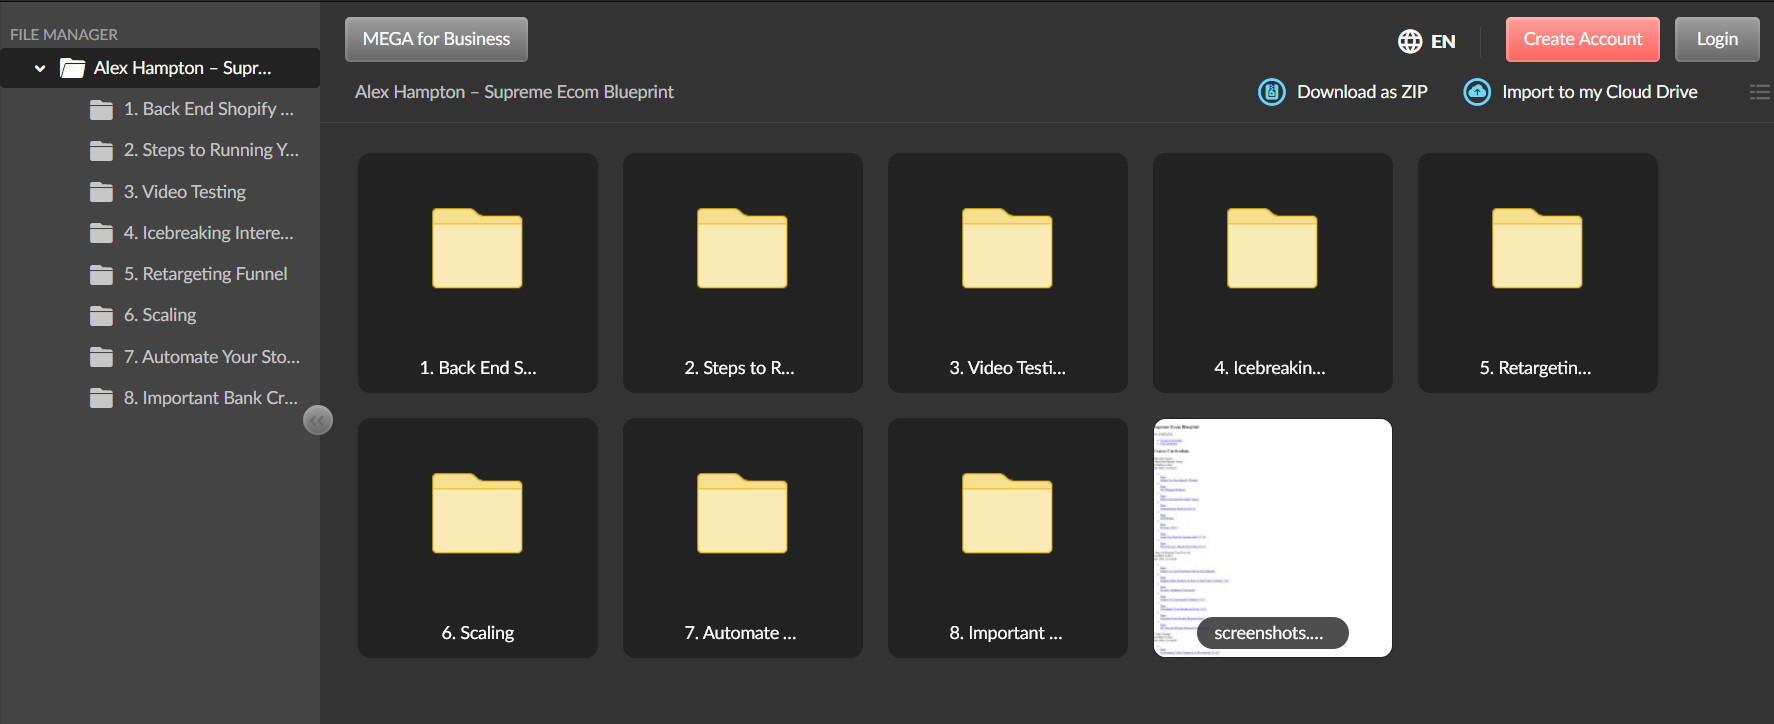Image resolution: width=1774 pixels, height=724 pixels.
Task: Select '5. Retargeting Funnel' tree label
Action: tap(205, 274)
